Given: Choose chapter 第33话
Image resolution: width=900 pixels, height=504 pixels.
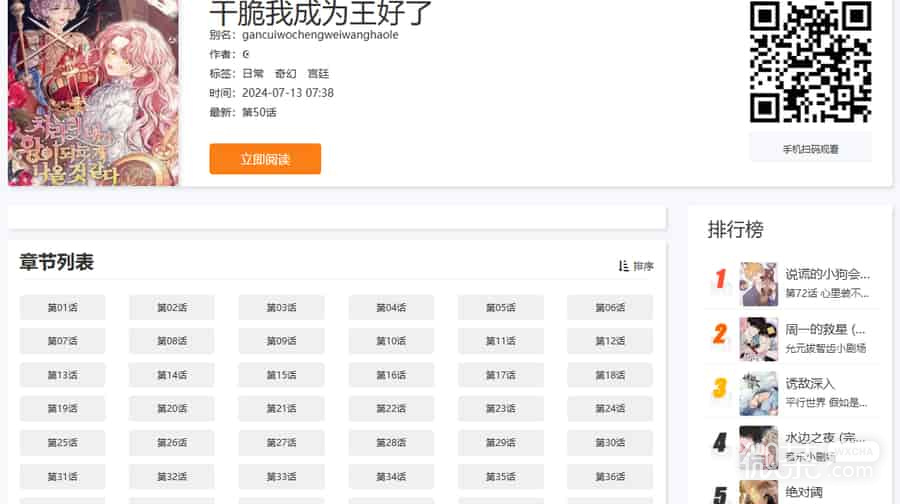Looking at the screenshot, I should click(x=281, y=476).
